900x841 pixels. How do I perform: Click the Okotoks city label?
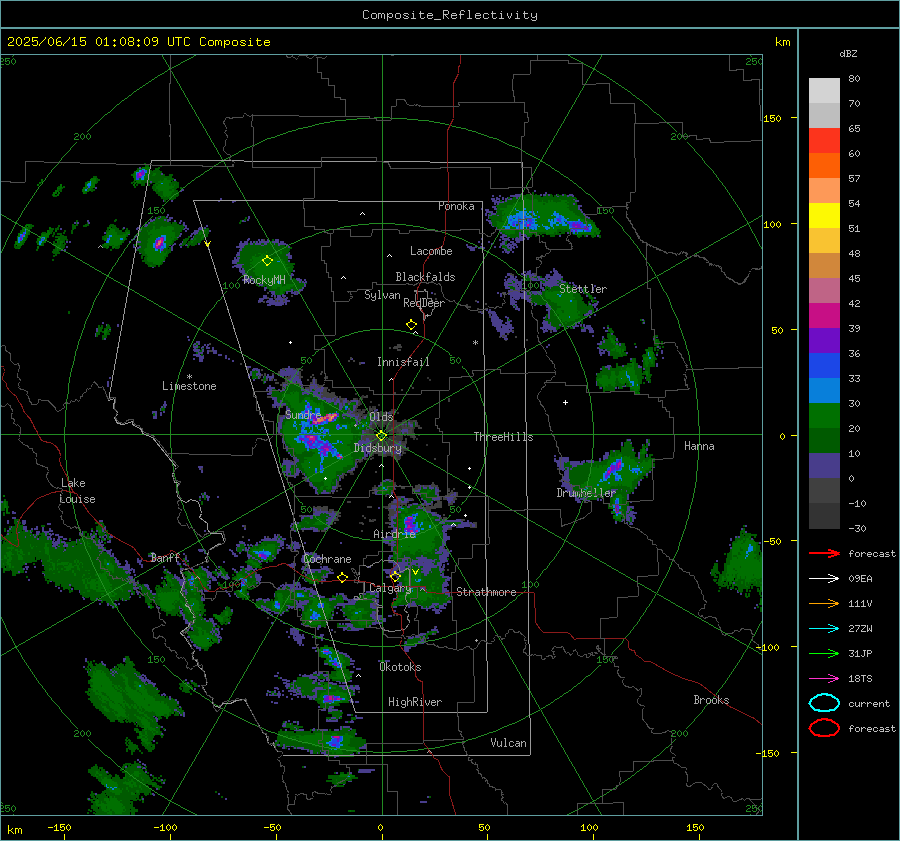[x=400, y=667]
